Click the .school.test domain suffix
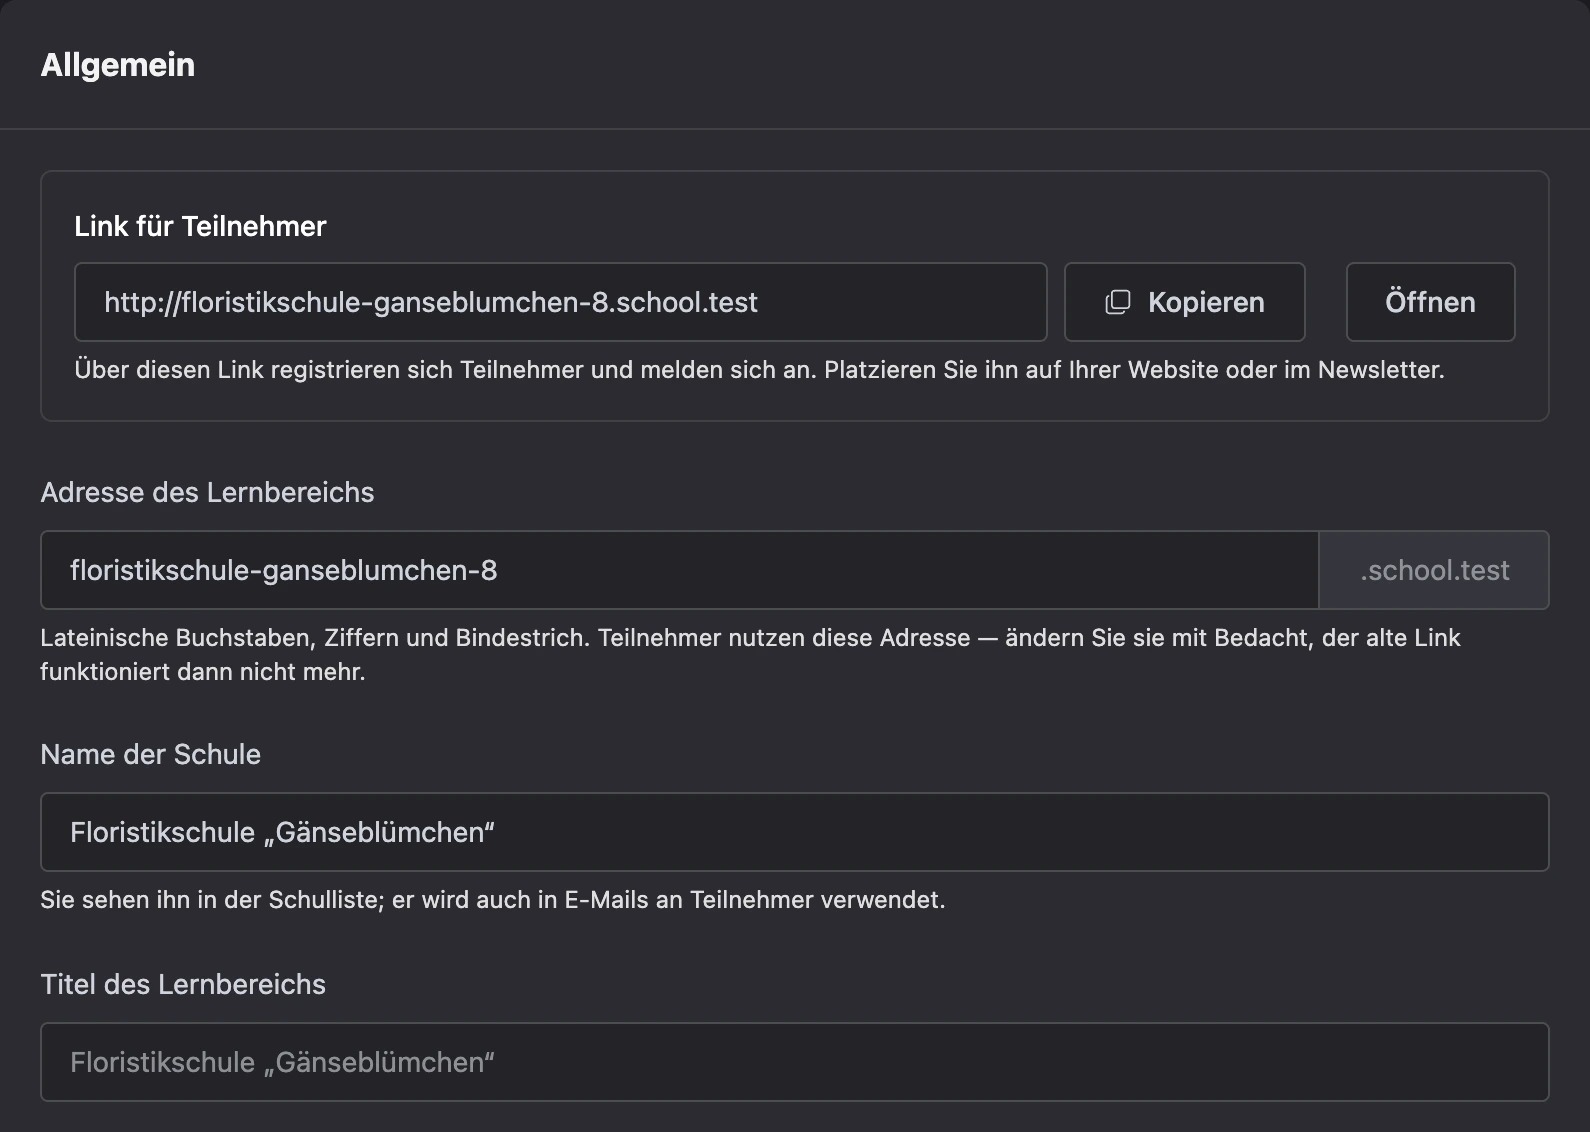The height and width of the screenshot is (1132, 1590). click(1434, 570)
